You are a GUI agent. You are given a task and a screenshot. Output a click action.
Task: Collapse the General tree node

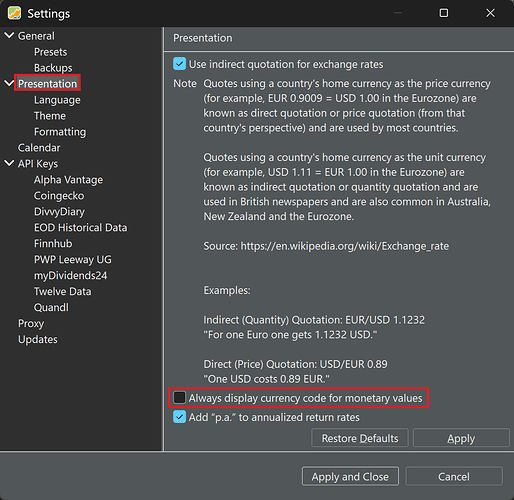pos(9,35)
